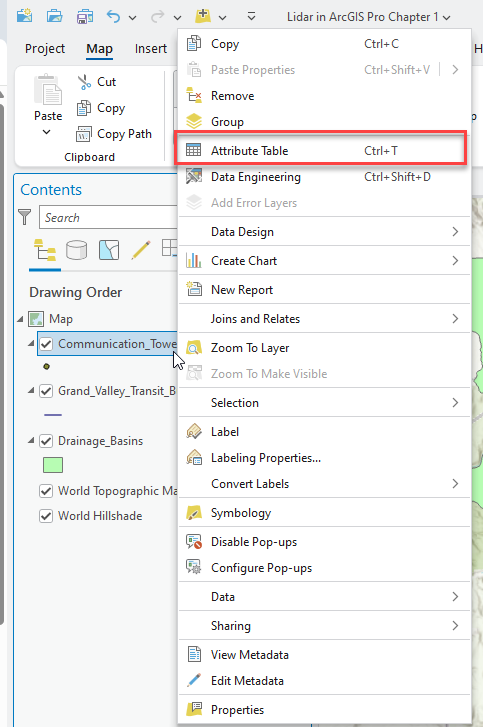The height and width of the screenshot is (727, 483).
Task: Click the New Project icon in quick access toolbar
Action: click(25, 16)
